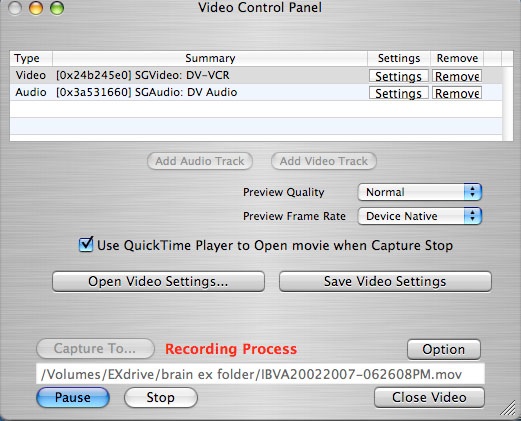Viewport: 521px width, 421px height.
Task: Select the Video row in track table
Action: point(256,75)
